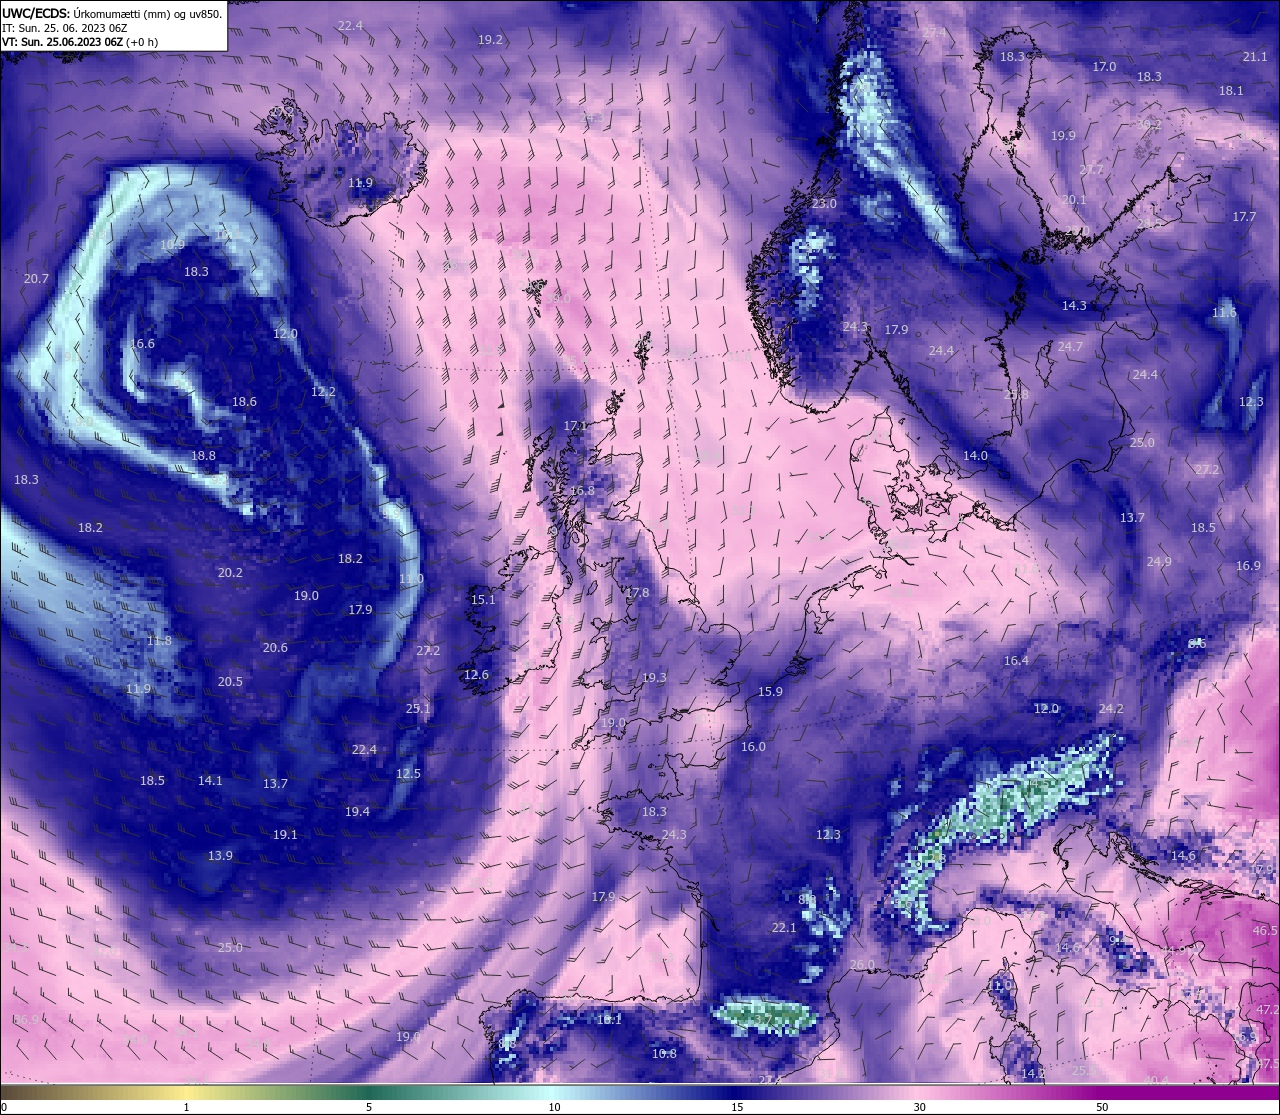Click the map value '24.7'

point(1070,347)
